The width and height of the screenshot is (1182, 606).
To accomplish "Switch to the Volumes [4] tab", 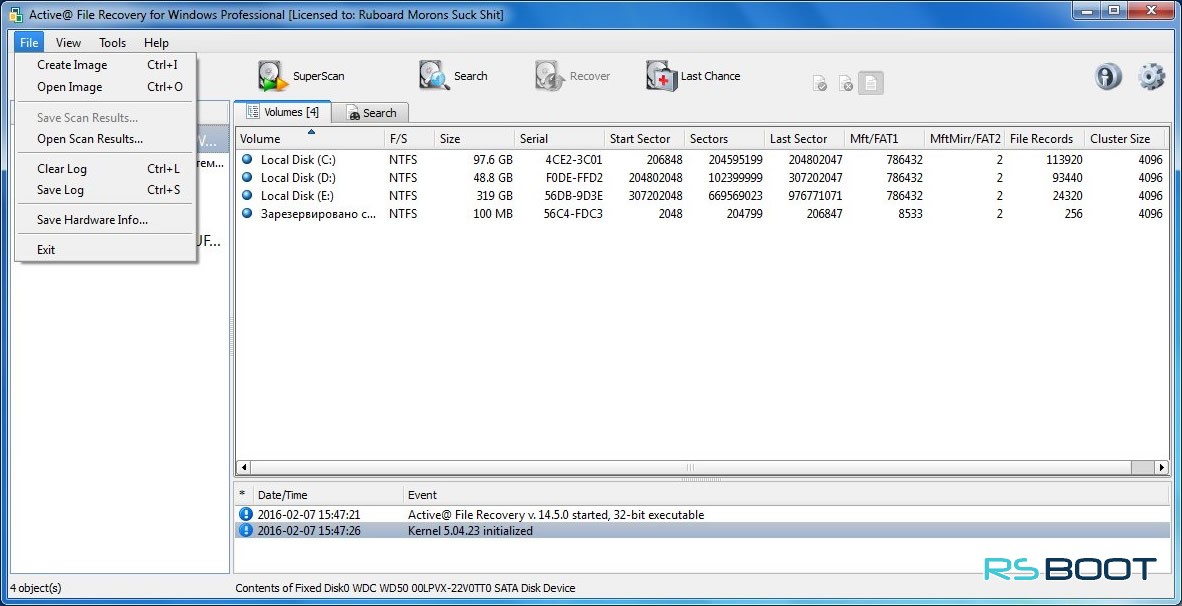I will coord(282,112).
